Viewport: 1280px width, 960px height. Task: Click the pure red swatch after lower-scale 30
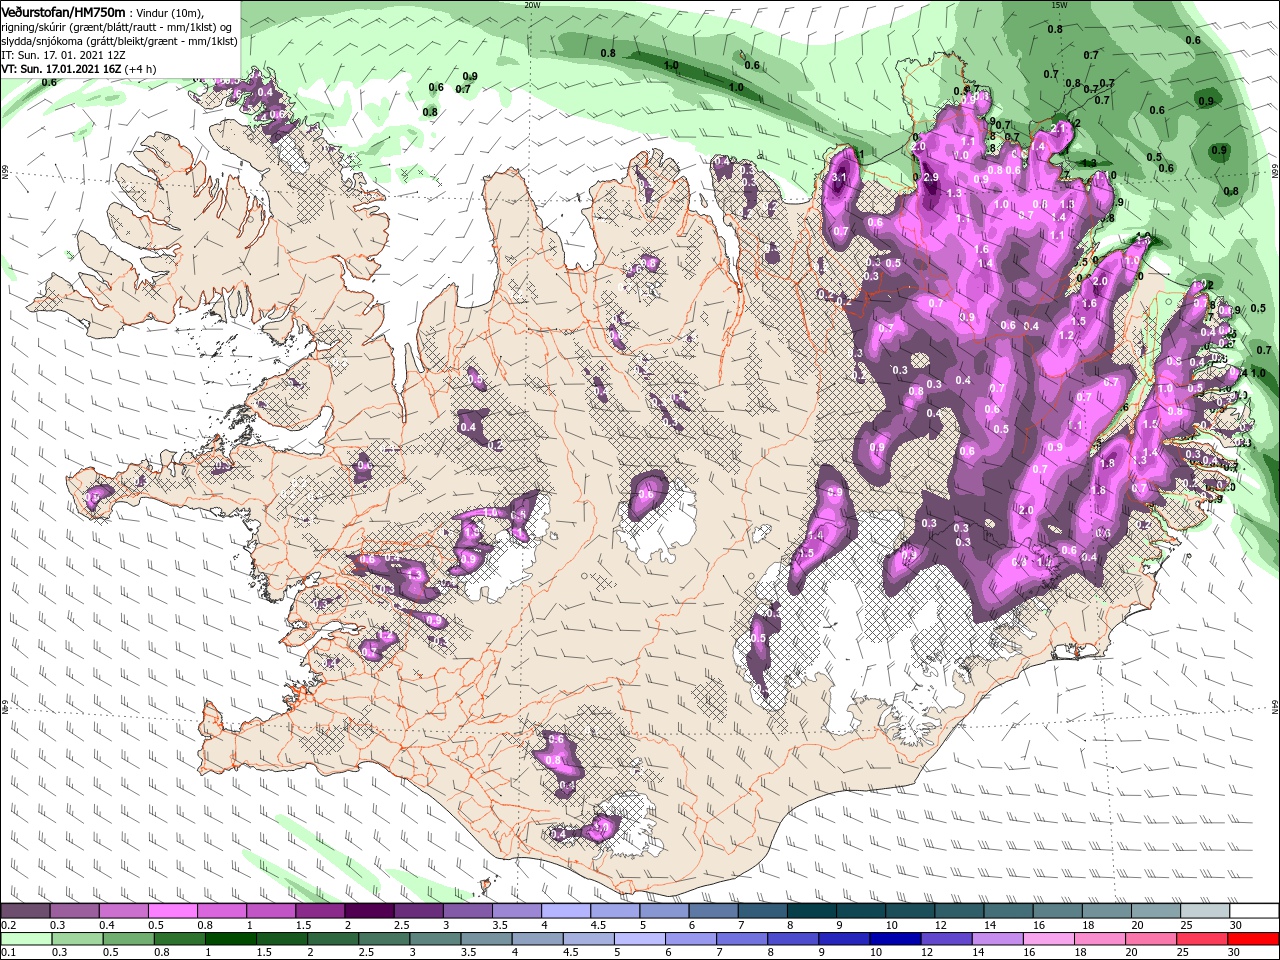click(1253, 938)
